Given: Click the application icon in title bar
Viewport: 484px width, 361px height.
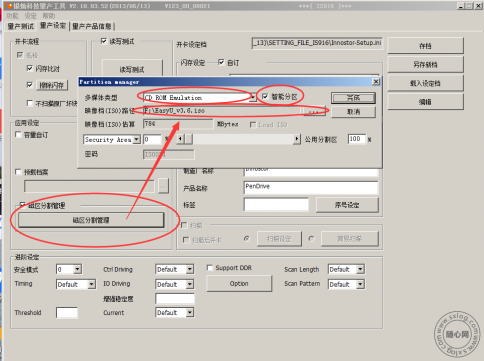Looking at the screenshot, I should [9, 6].
